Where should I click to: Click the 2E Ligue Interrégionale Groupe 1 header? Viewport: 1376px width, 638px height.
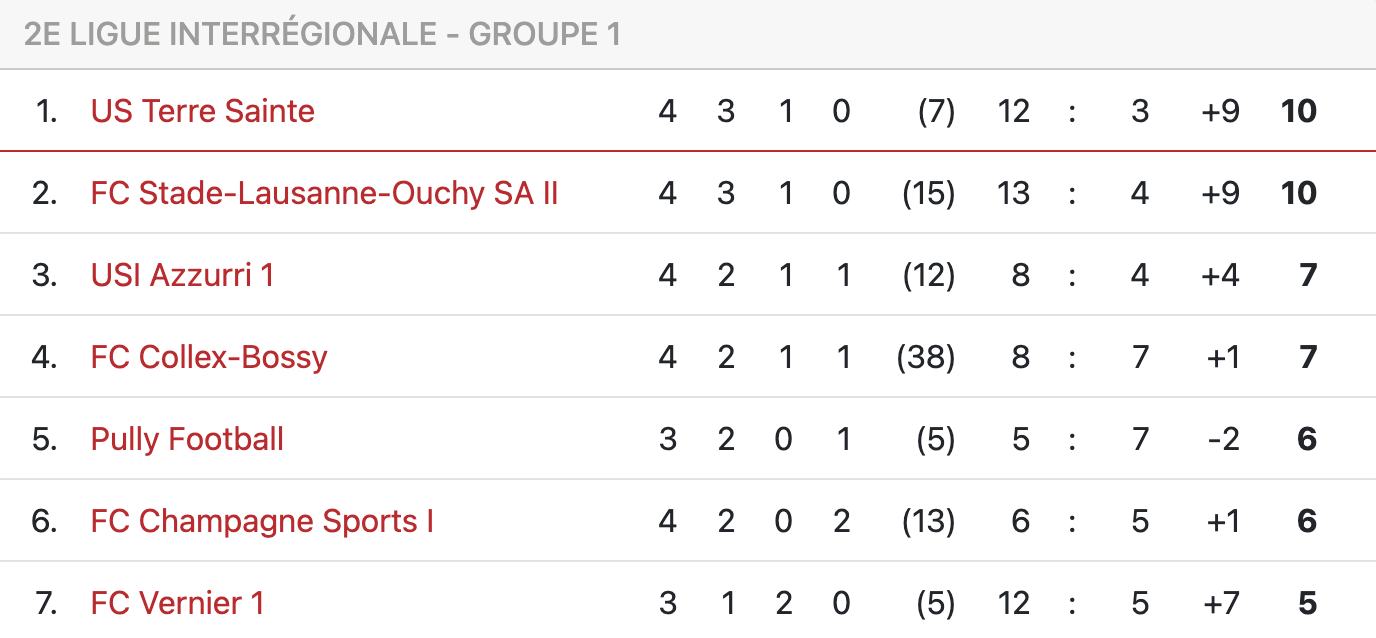pyautogui.click(x=322, y=34)
